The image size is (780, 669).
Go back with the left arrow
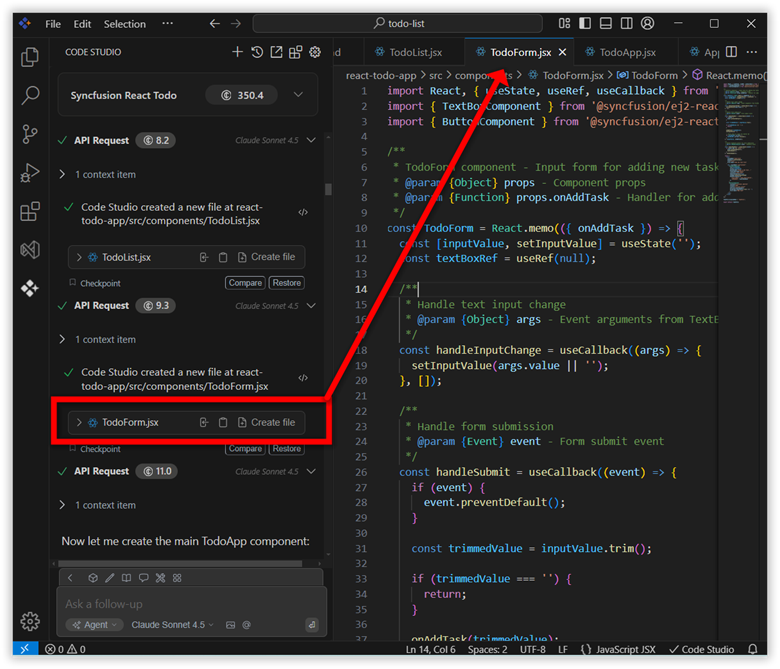point(214,23)
